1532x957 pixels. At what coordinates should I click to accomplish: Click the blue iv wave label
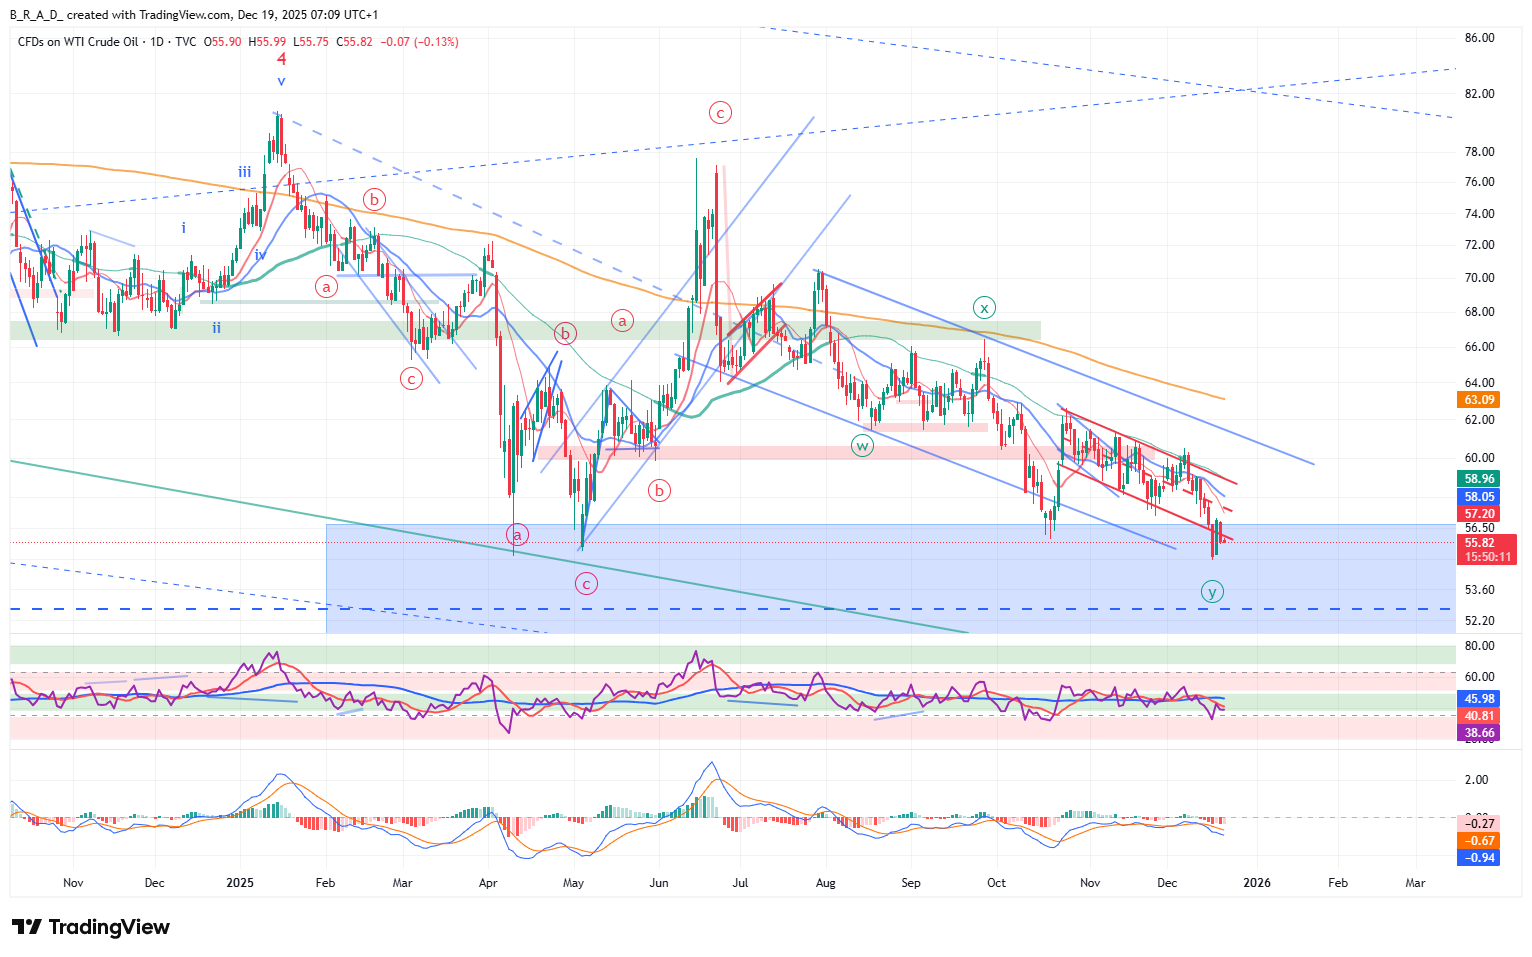260,255
